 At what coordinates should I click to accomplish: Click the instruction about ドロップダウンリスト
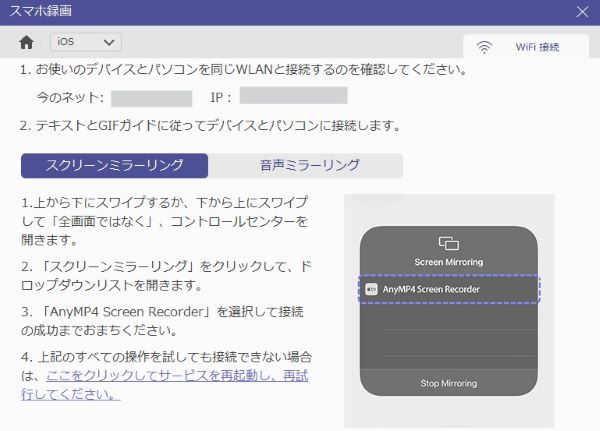click(x=166, y=276)
